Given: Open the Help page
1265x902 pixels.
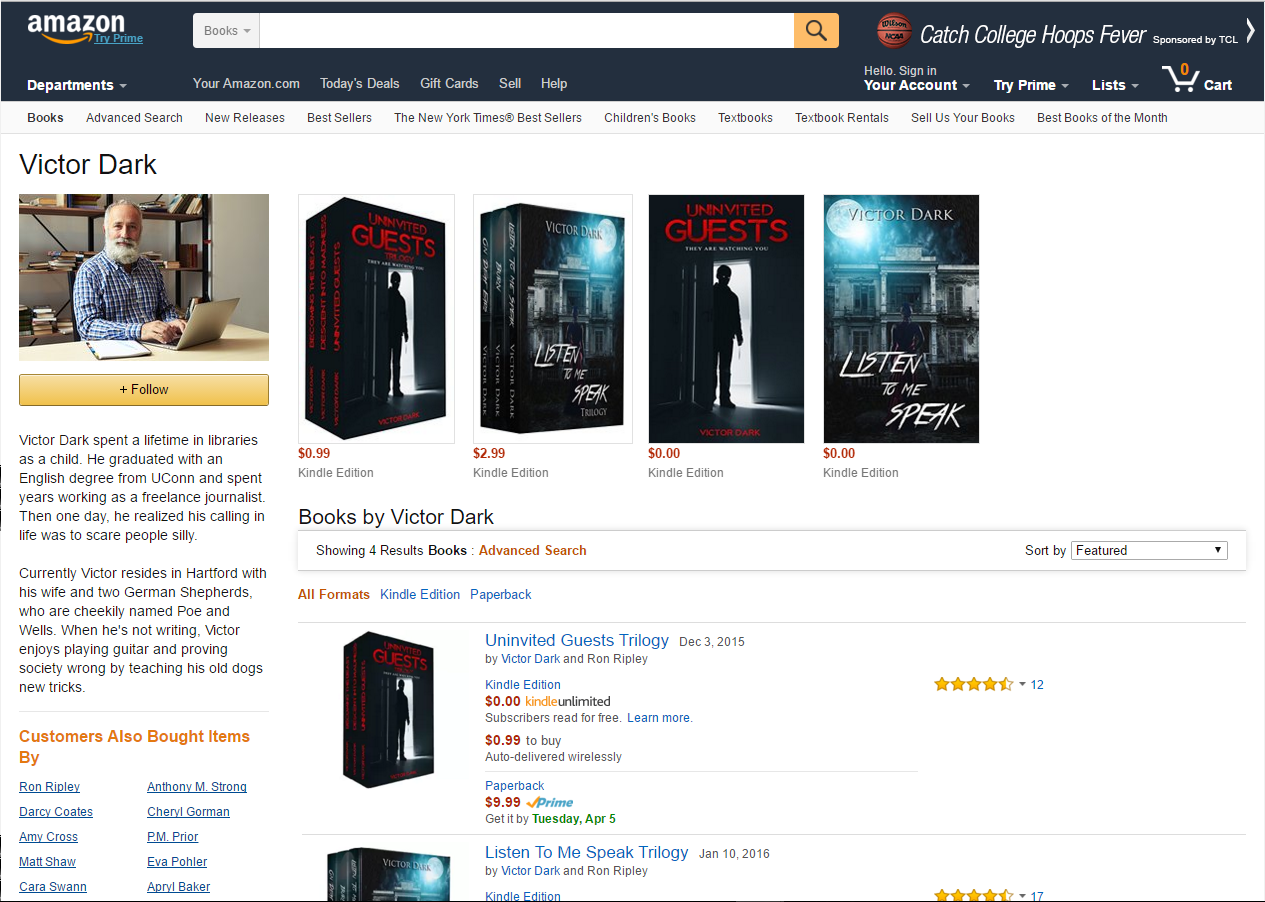Looking at the screenshot, I should pyautogui.click(x=554, y=84).
